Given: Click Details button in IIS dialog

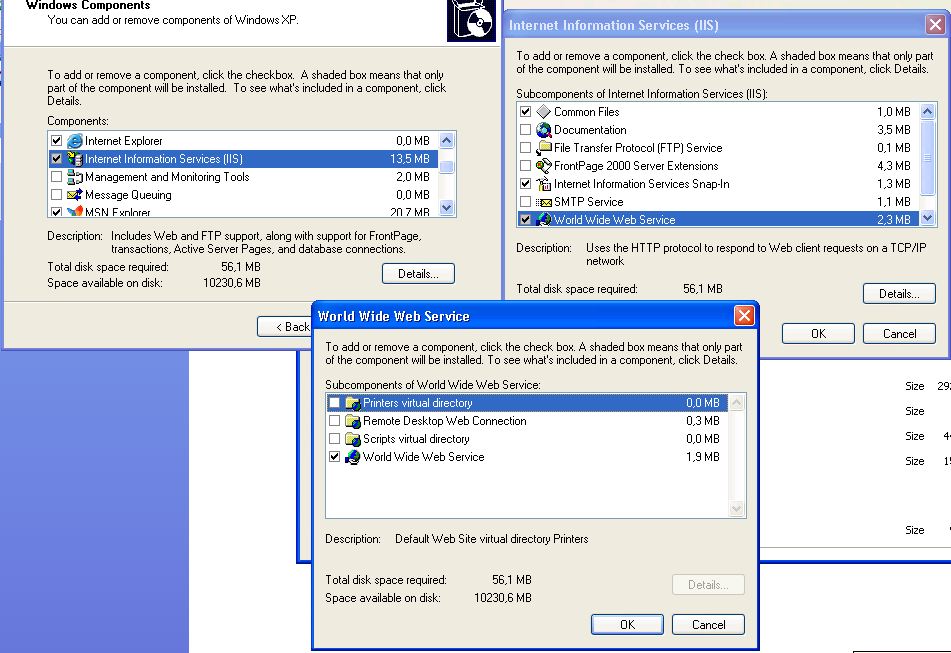Looking at the screenshot, I should [899, 294].
